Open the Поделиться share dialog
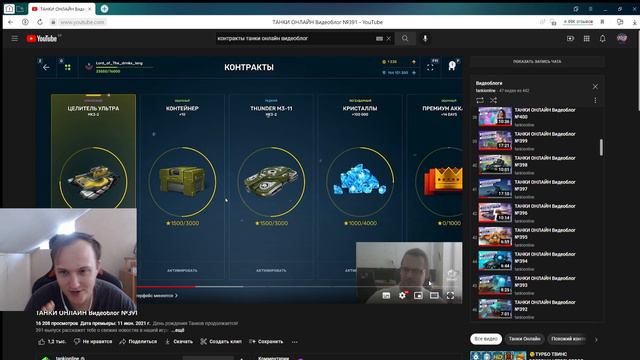The image size is (640, 360). (138, 342)
